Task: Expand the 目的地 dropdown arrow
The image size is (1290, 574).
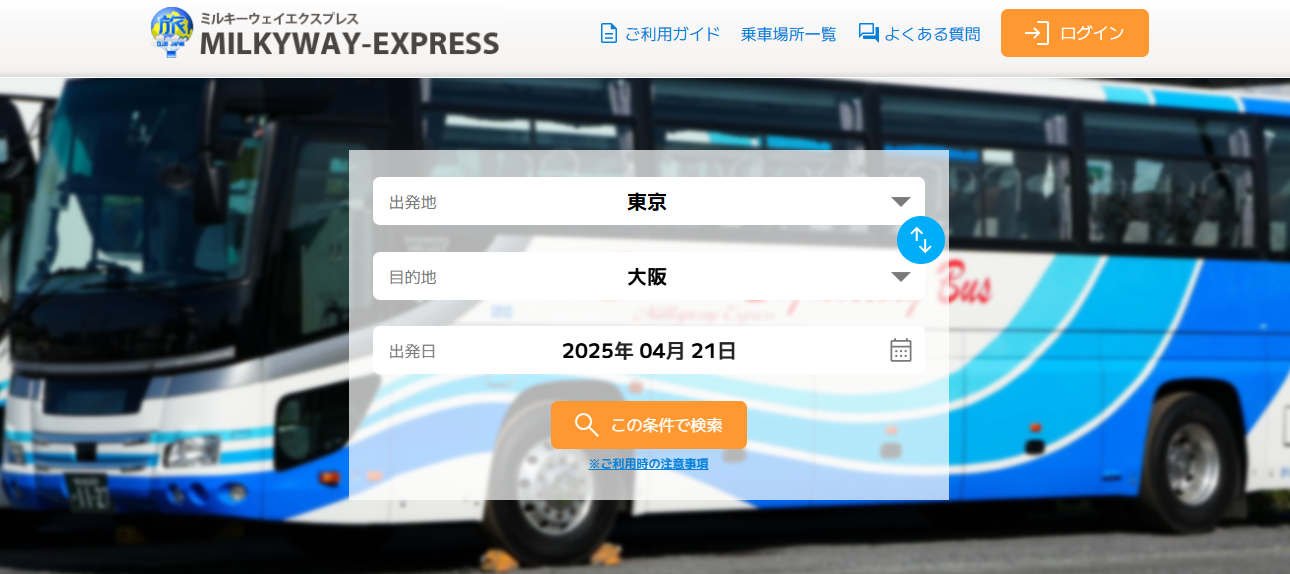Action: click(901, 277)
